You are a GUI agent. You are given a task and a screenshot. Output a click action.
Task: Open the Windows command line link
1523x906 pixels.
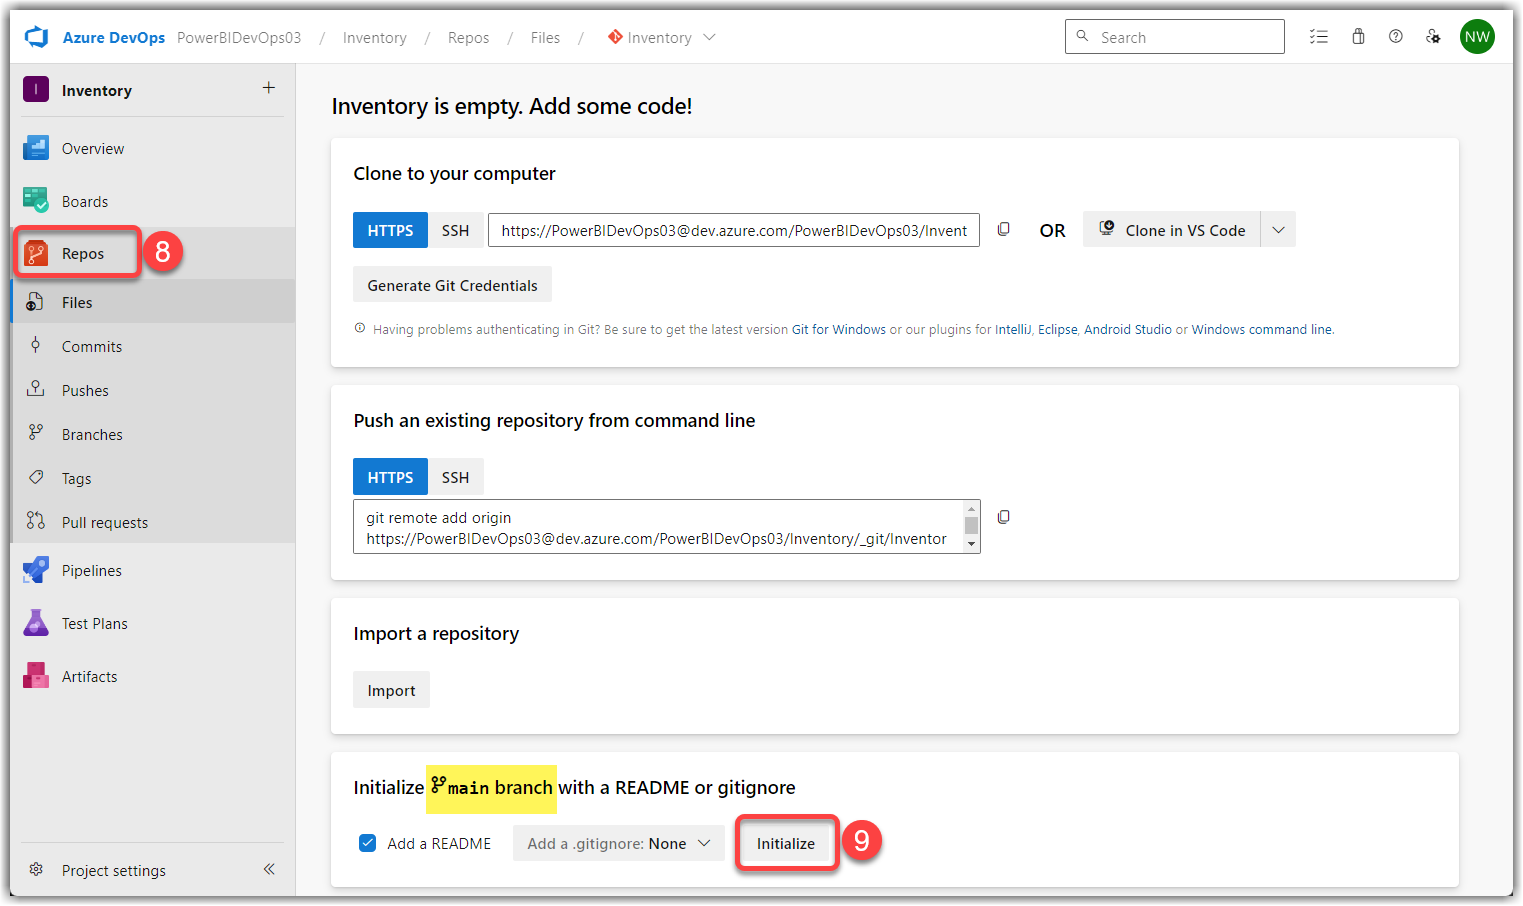[x=1261, y=329]
